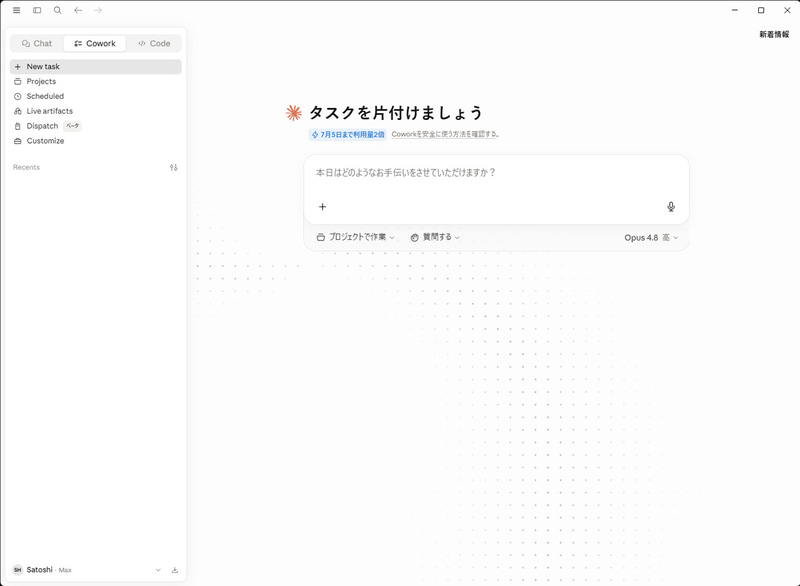Click the orange starburst logo
This screenshot has width=800, height=586.
click(x=294, y=113)
